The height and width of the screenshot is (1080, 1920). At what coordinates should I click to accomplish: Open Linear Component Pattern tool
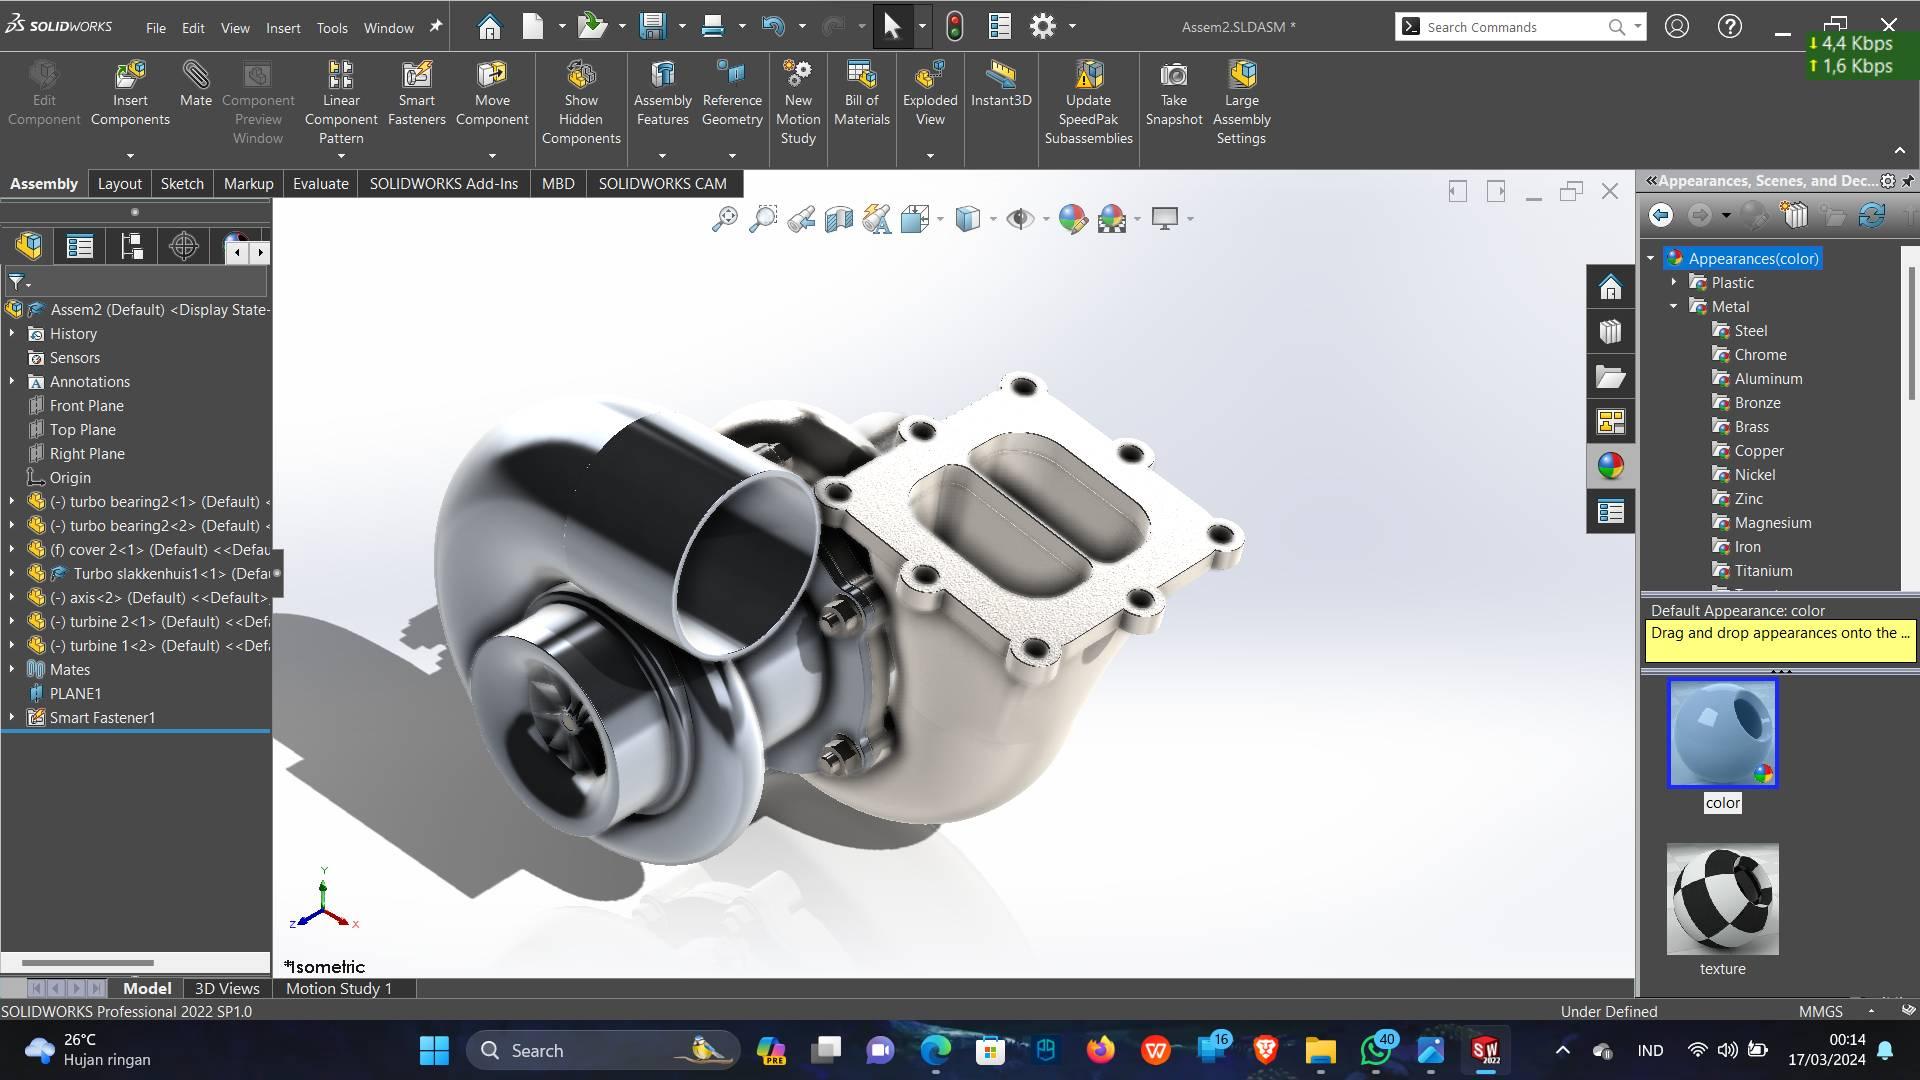(341, 102)
